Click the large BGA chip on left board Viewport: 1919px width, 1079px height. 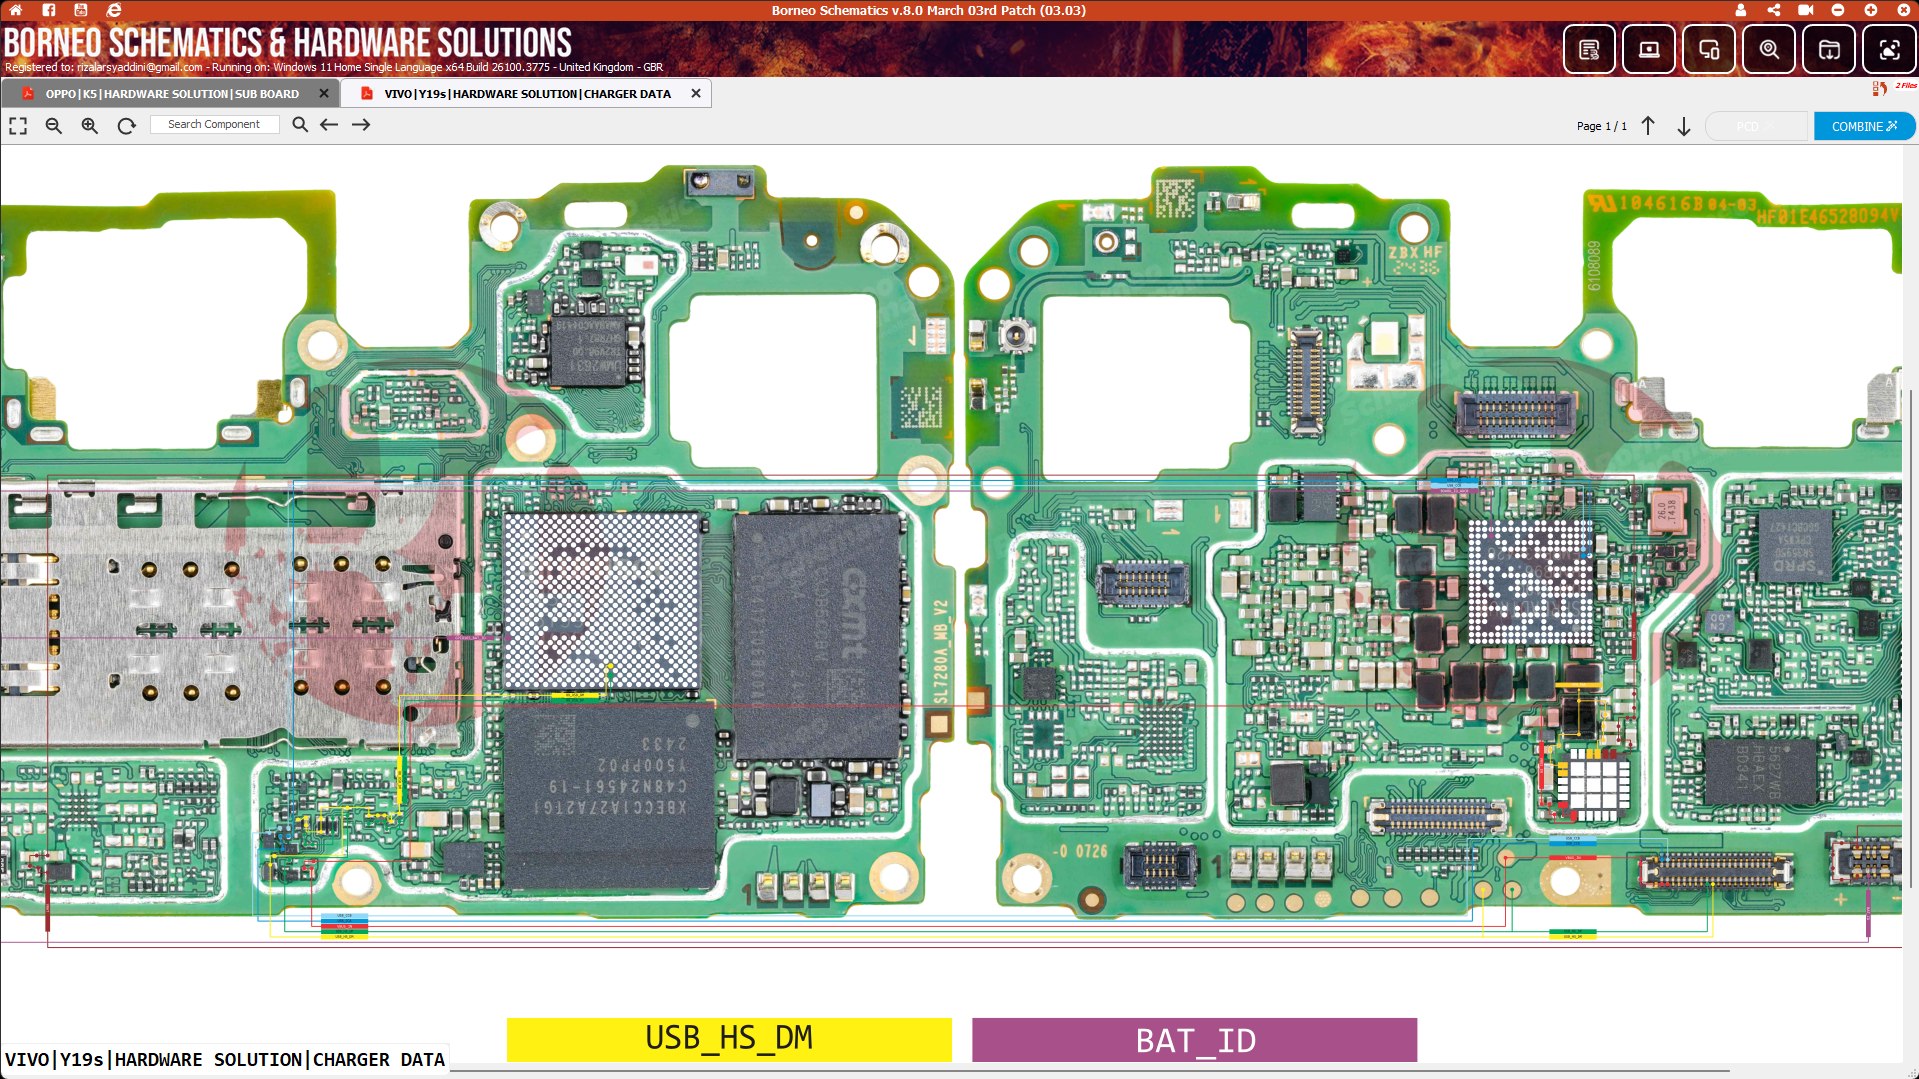(602, 600)
